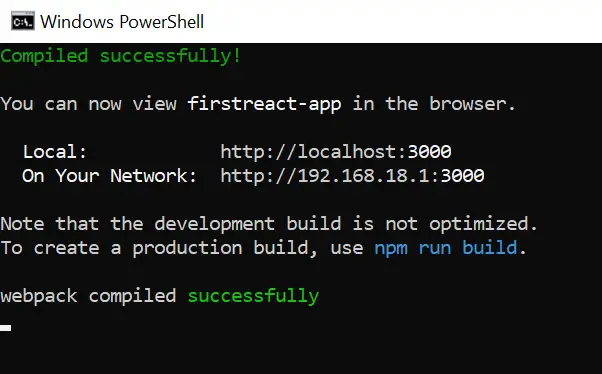Click the blue npm run build command

coord(446,248)
